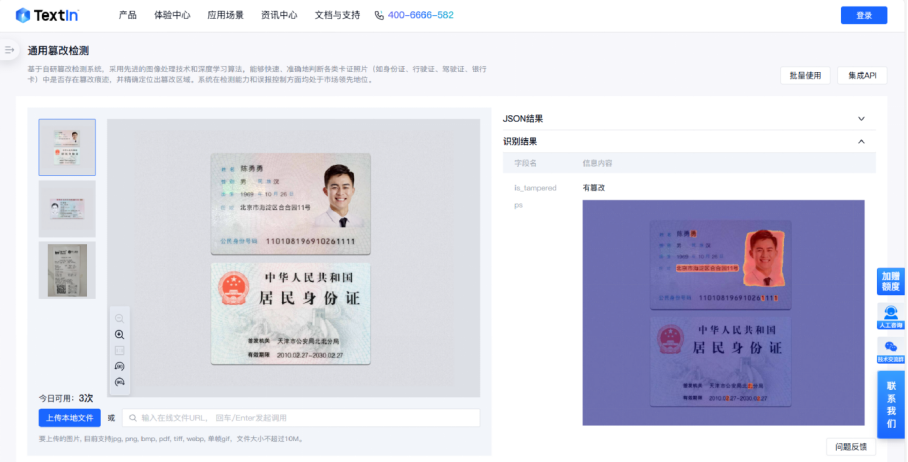Click the tamper heatmap result image

[723, 313]
